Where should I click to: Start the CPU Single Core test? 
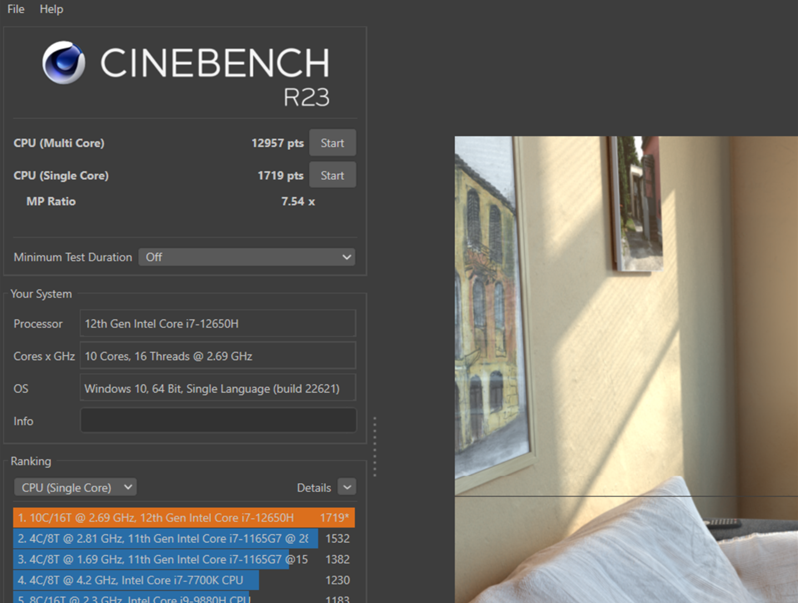[x=332, y=176]
